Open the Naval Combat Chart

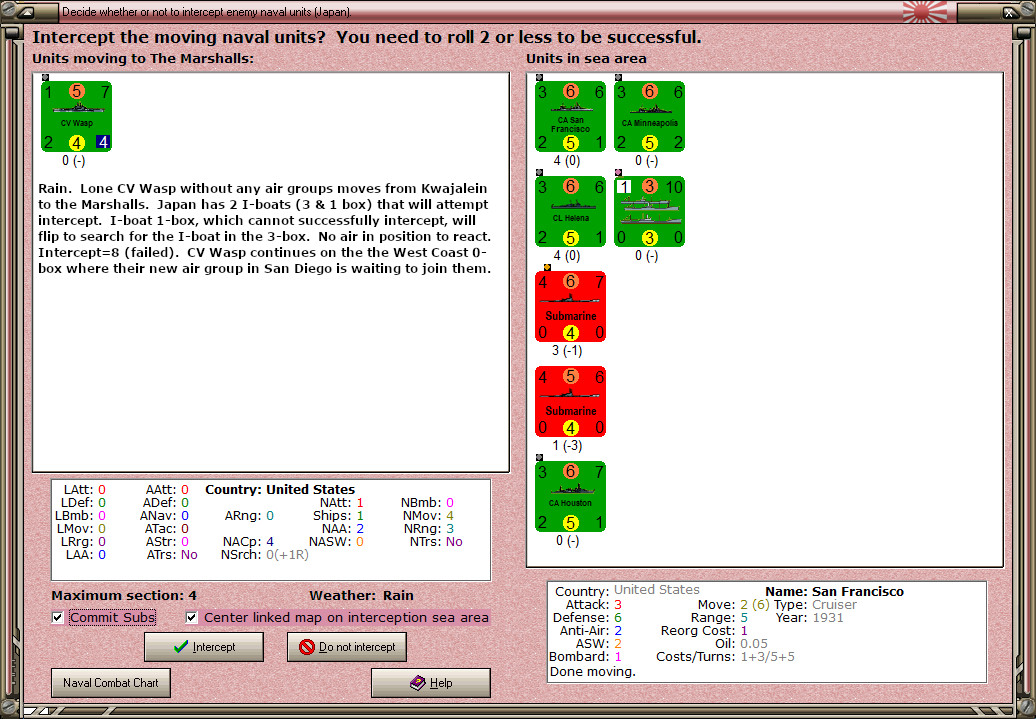(111, 683)
